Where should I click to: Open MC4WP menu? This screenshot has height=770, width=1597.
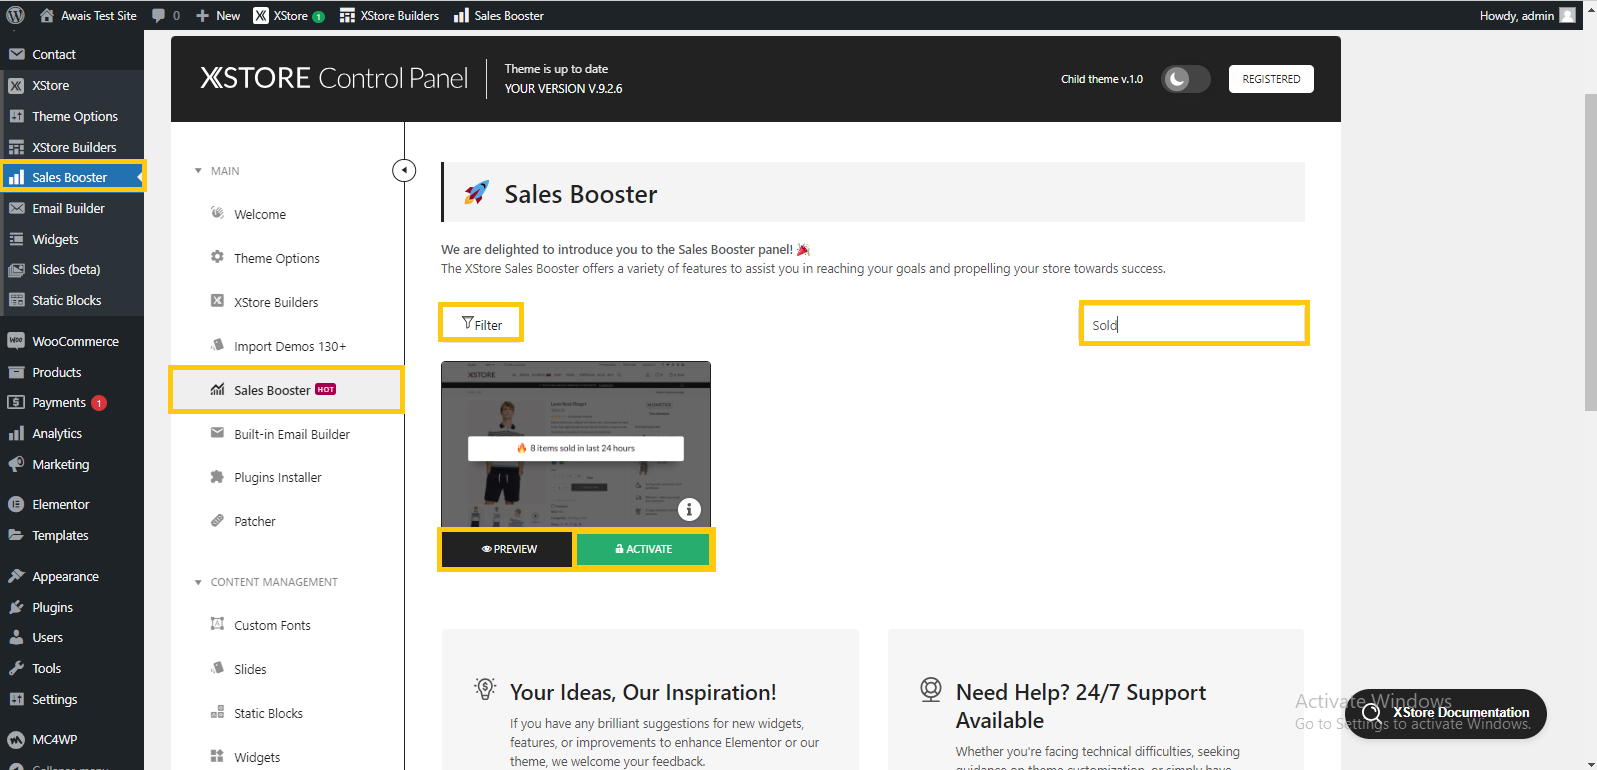point(72,739)
